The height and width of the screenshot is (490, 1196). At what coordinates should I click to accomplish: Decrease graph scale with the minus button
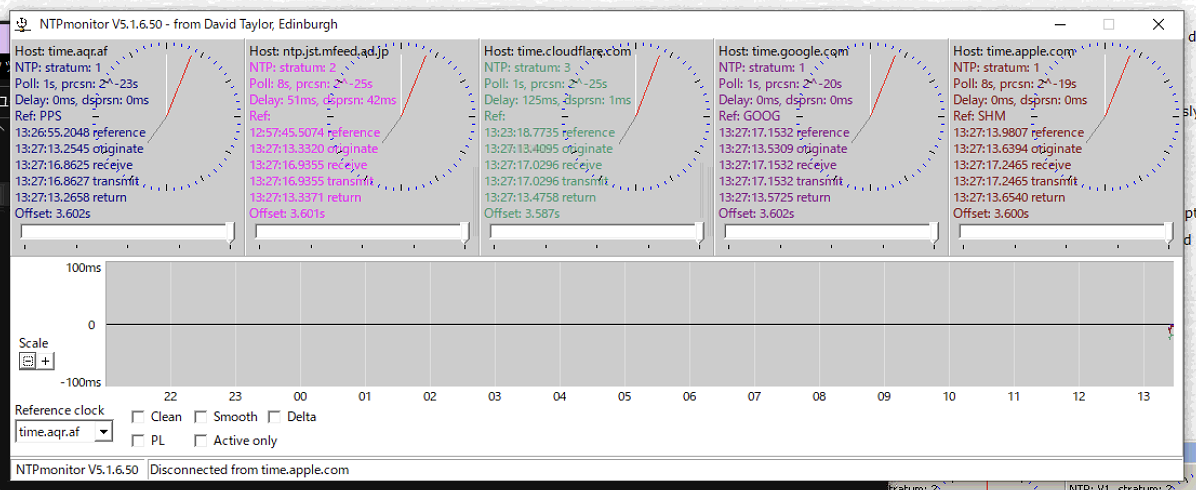28,361
